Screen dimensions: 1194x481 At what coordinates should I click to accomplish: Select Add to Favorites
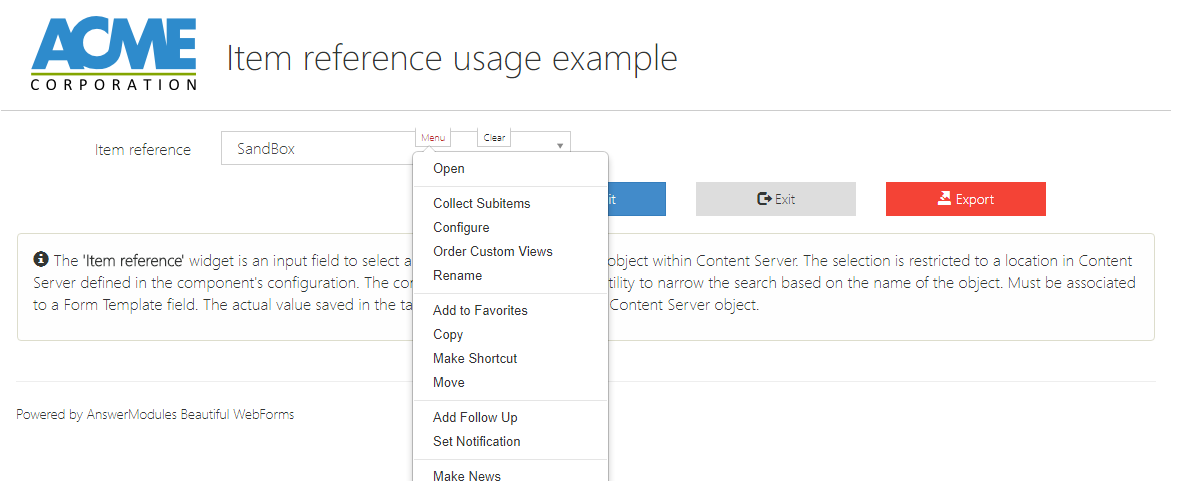480,310
